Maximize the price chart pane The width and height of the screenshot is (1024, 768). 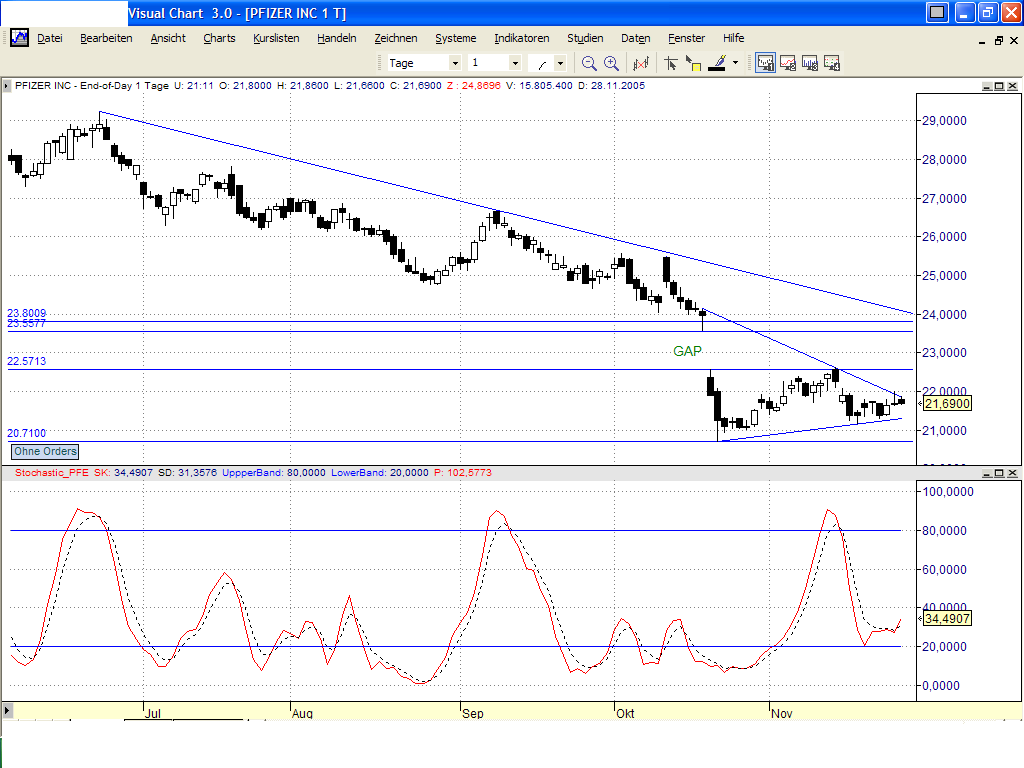[999, 86]
